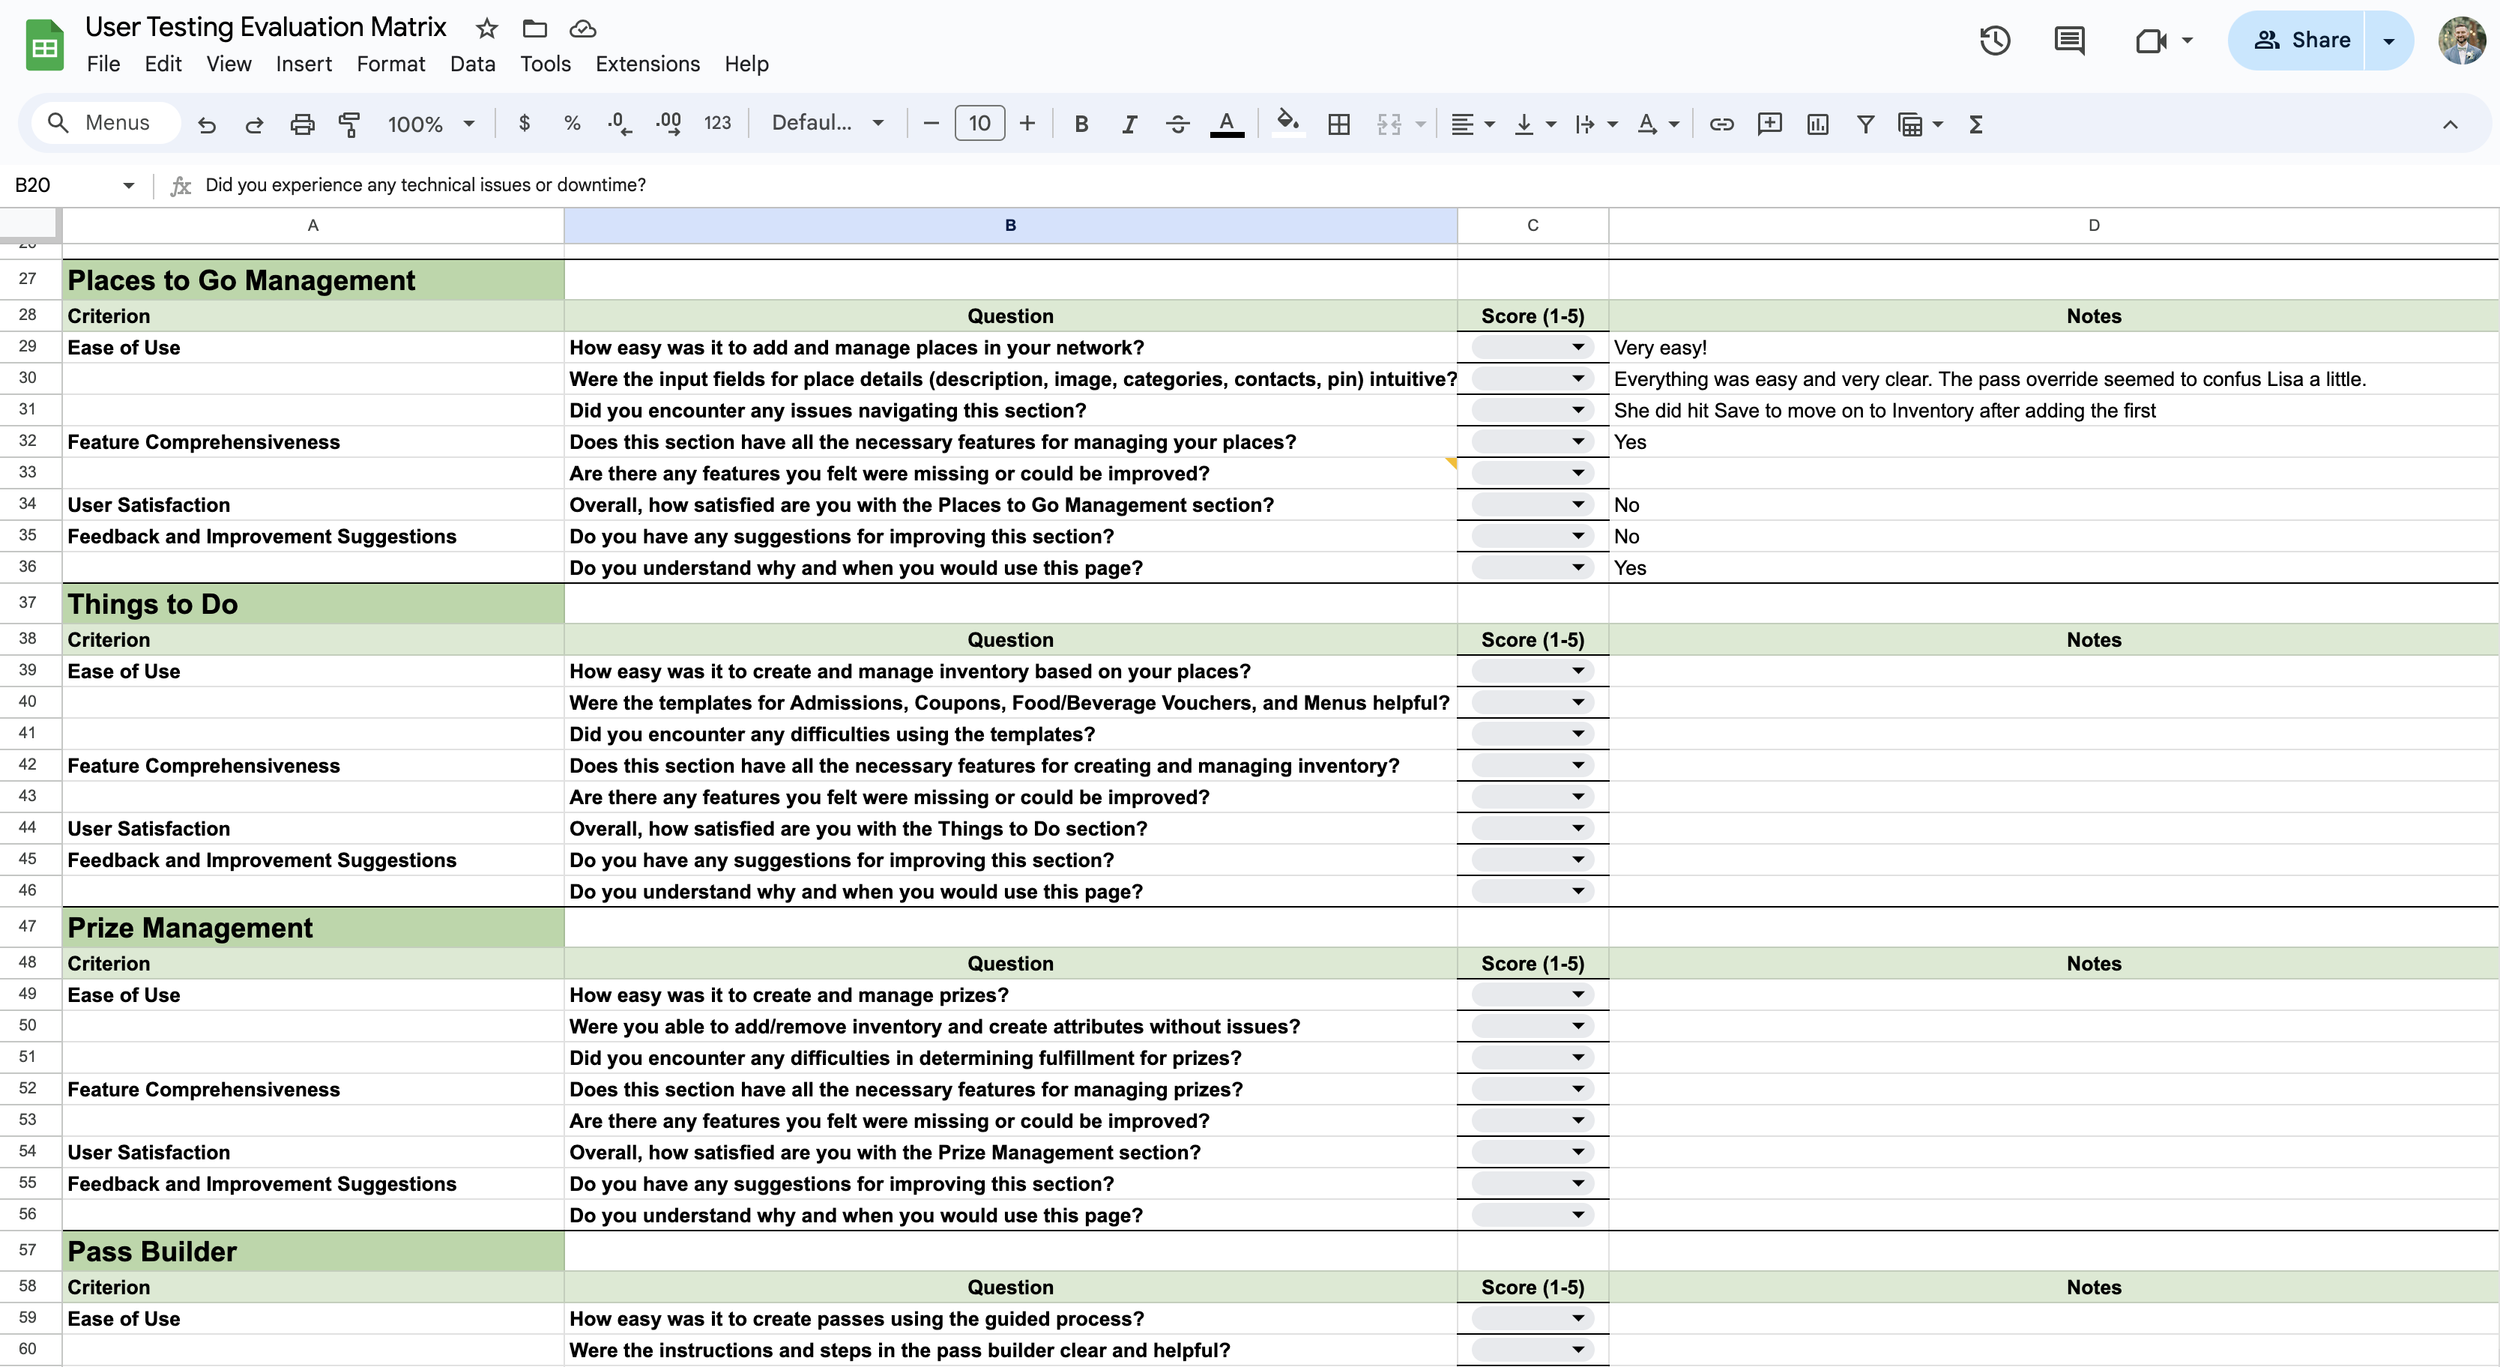Viewport: 2500px width, 1367px height.
Task: Open the zoom level dropdown
Action: (x=430, y=124)
